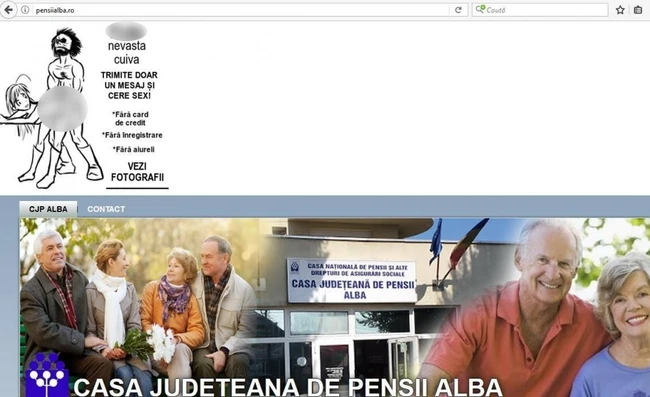Go back using the browser back arrow
Screen dimensions: 650x397
(x=8, y=10)
